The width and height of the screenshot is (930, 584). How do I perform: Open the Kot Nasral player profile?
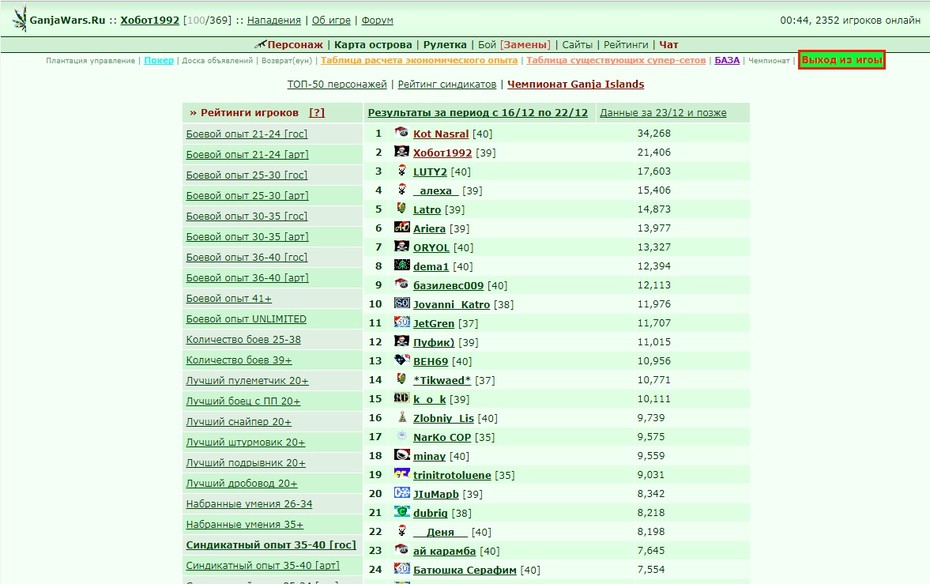[x=441, y=134]
